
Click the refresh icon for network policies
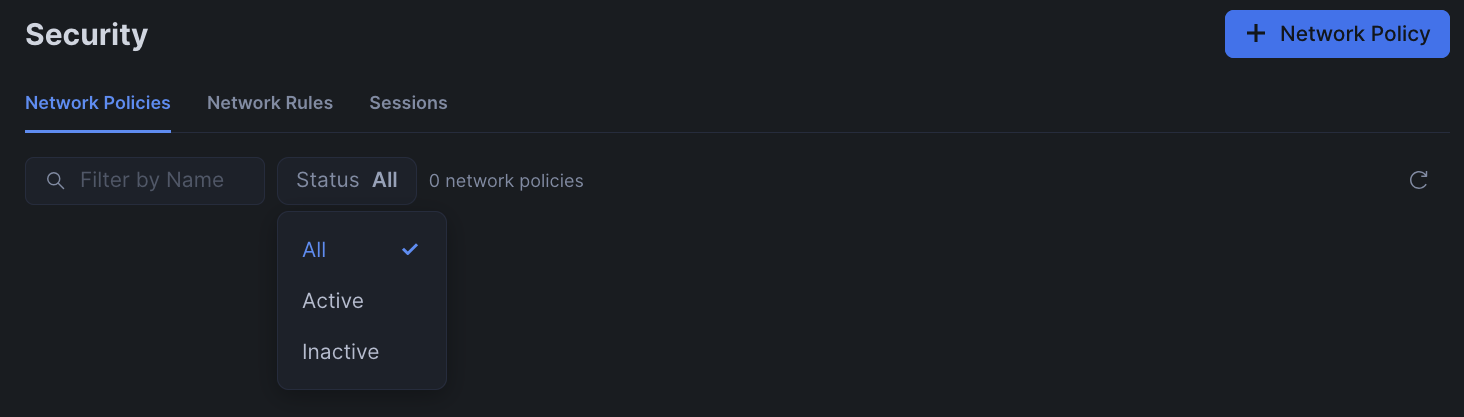[x=1418, y=180]
